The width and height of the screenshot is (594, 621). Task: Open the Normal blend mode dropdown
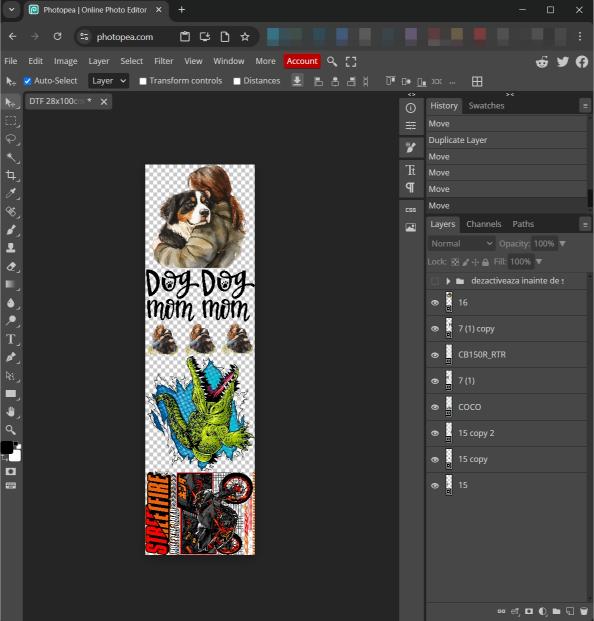[462, 244]
